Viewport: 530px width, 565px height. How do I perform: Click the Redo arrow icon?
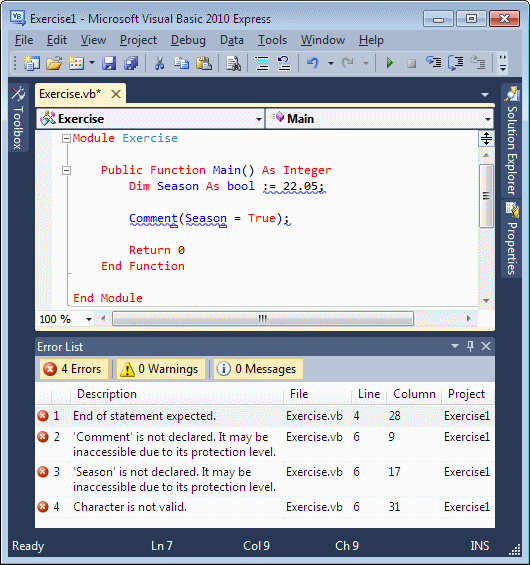[x=348, y=63]
